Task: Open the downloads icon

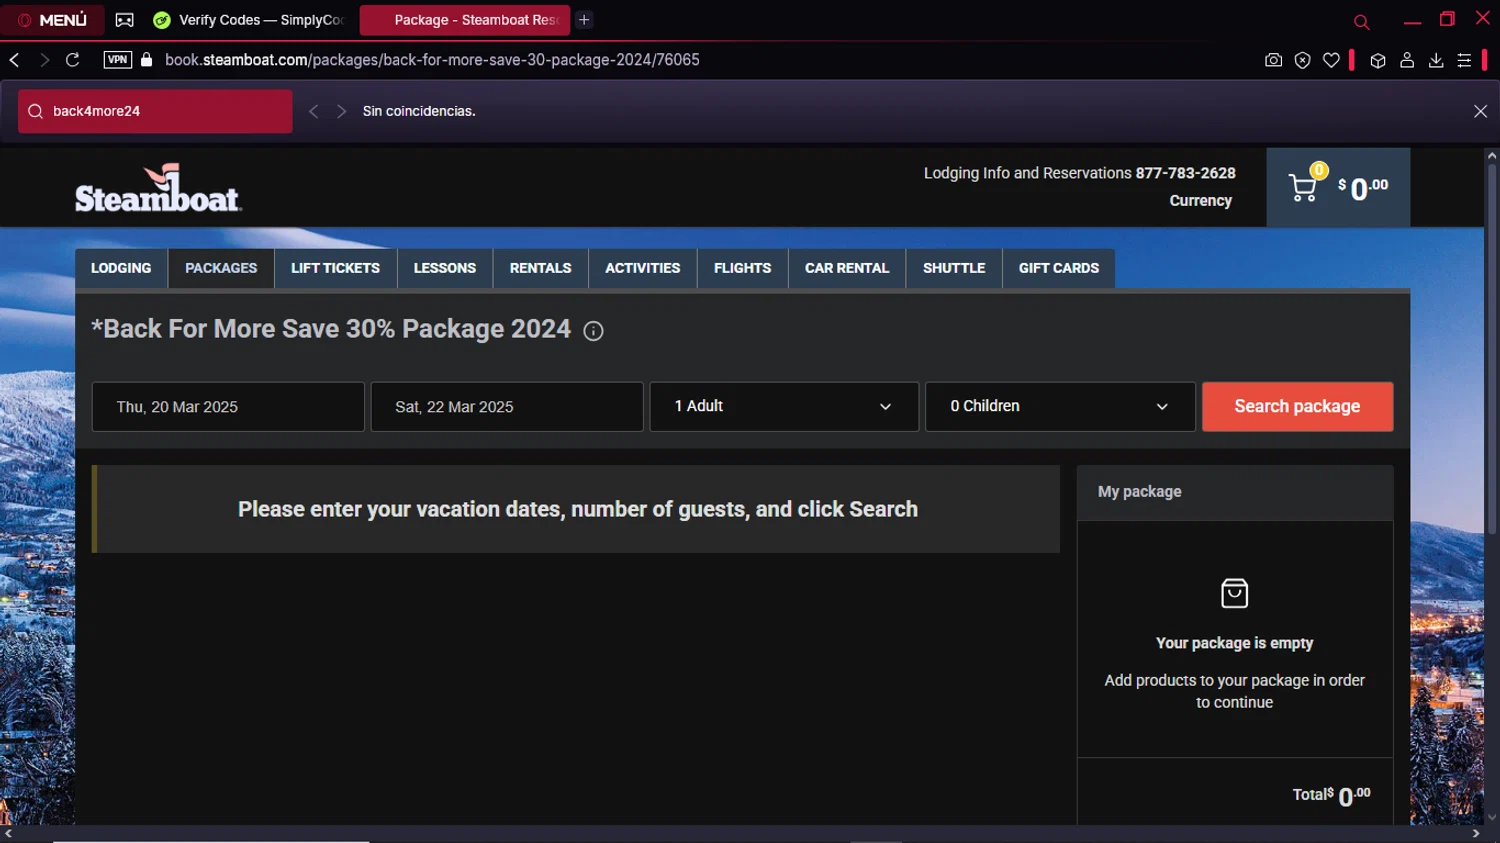Action: [1436, 60]
